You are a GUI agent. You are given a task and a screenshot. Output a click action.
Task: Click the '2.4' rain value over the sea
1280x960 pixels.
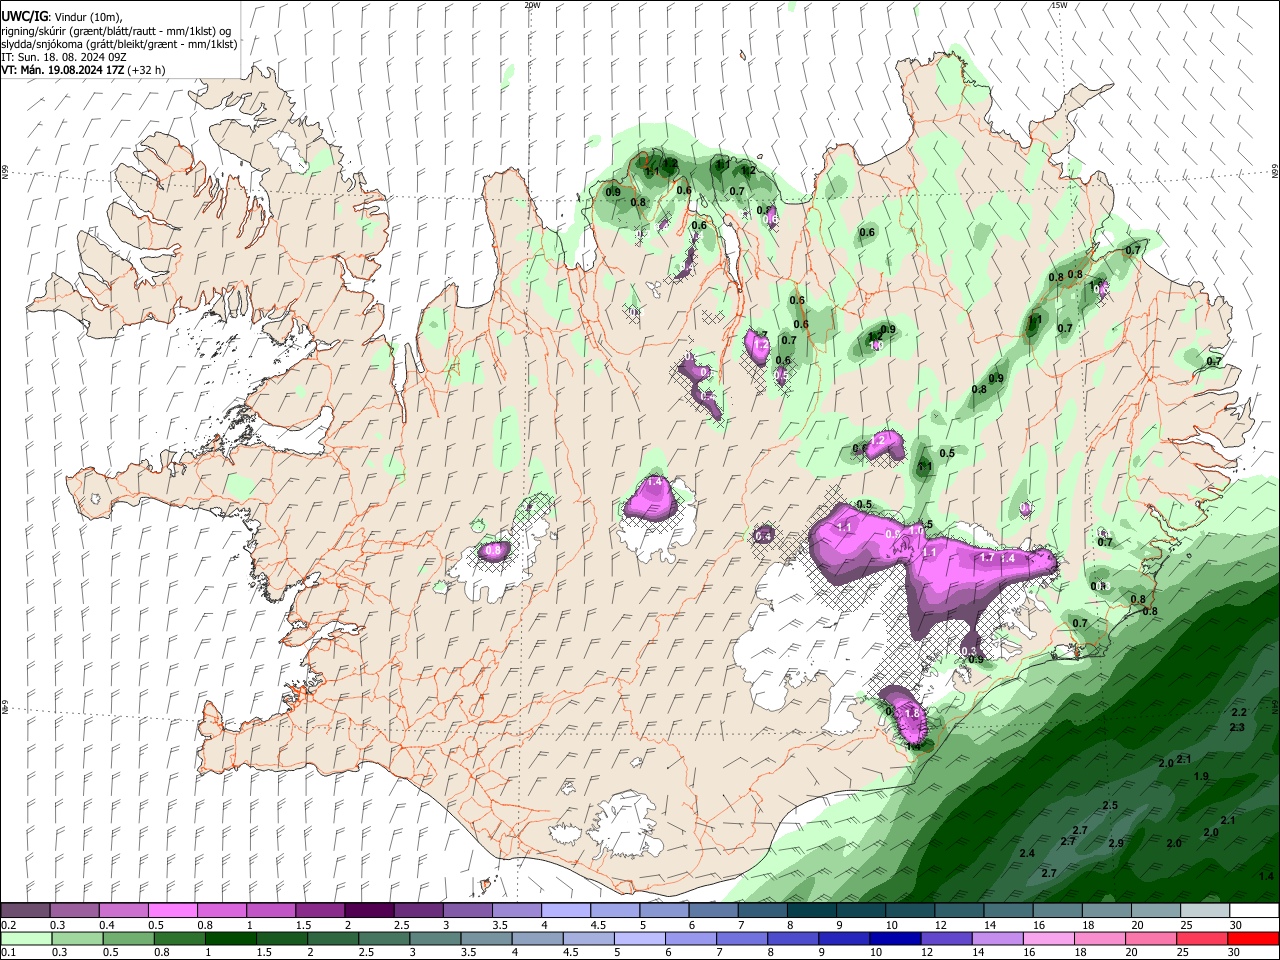point(1027,853)
